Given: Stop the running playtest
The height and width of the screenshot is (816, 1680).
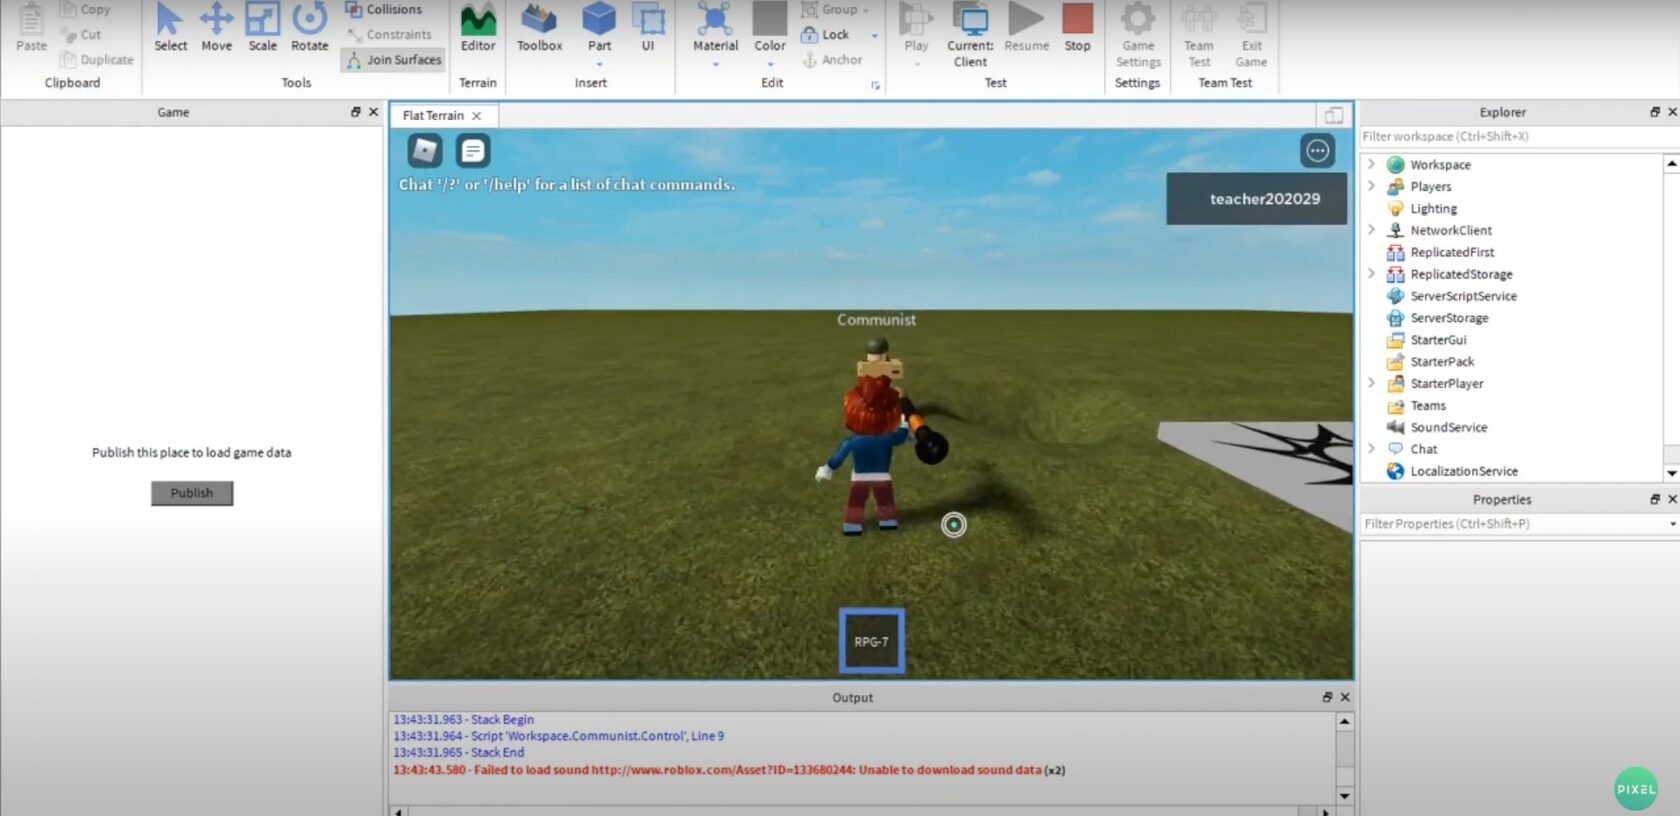Looking at the screenshot, I should [x=1077, y=27].
